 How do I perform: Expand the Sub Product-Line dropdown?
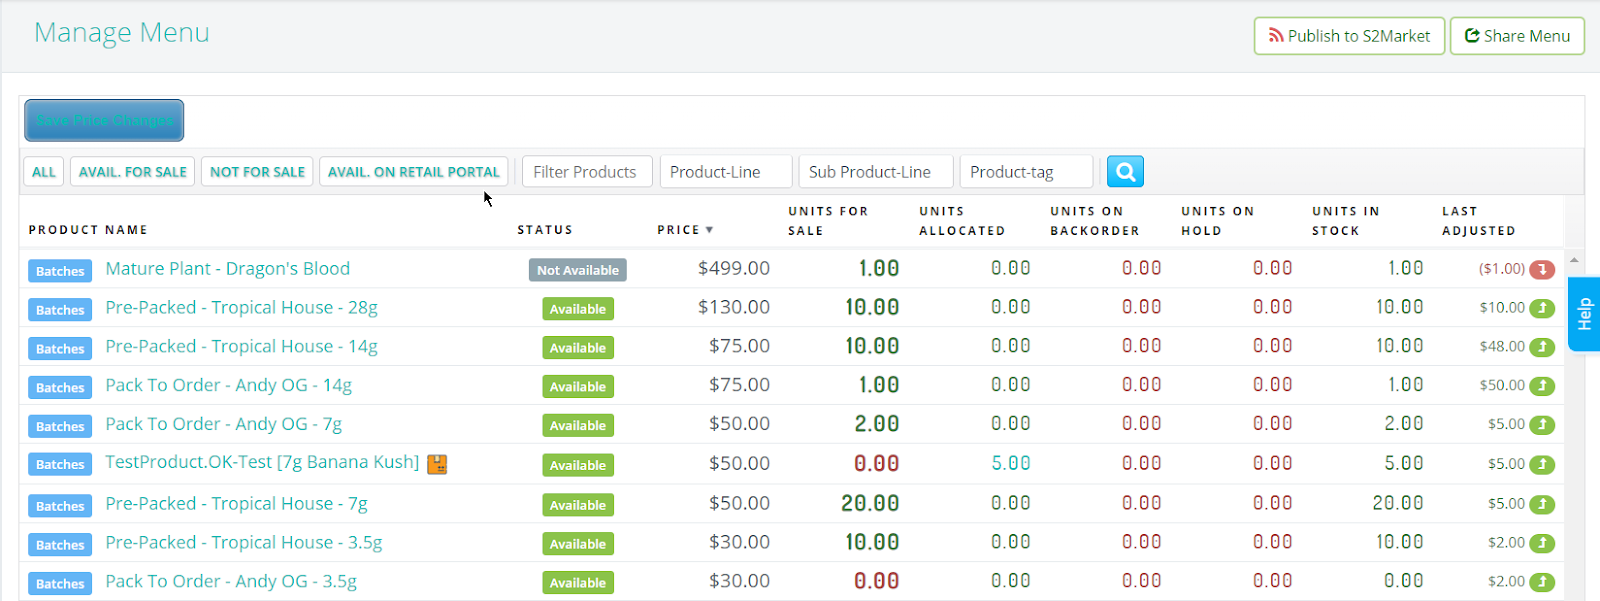[x=875, y=172]
